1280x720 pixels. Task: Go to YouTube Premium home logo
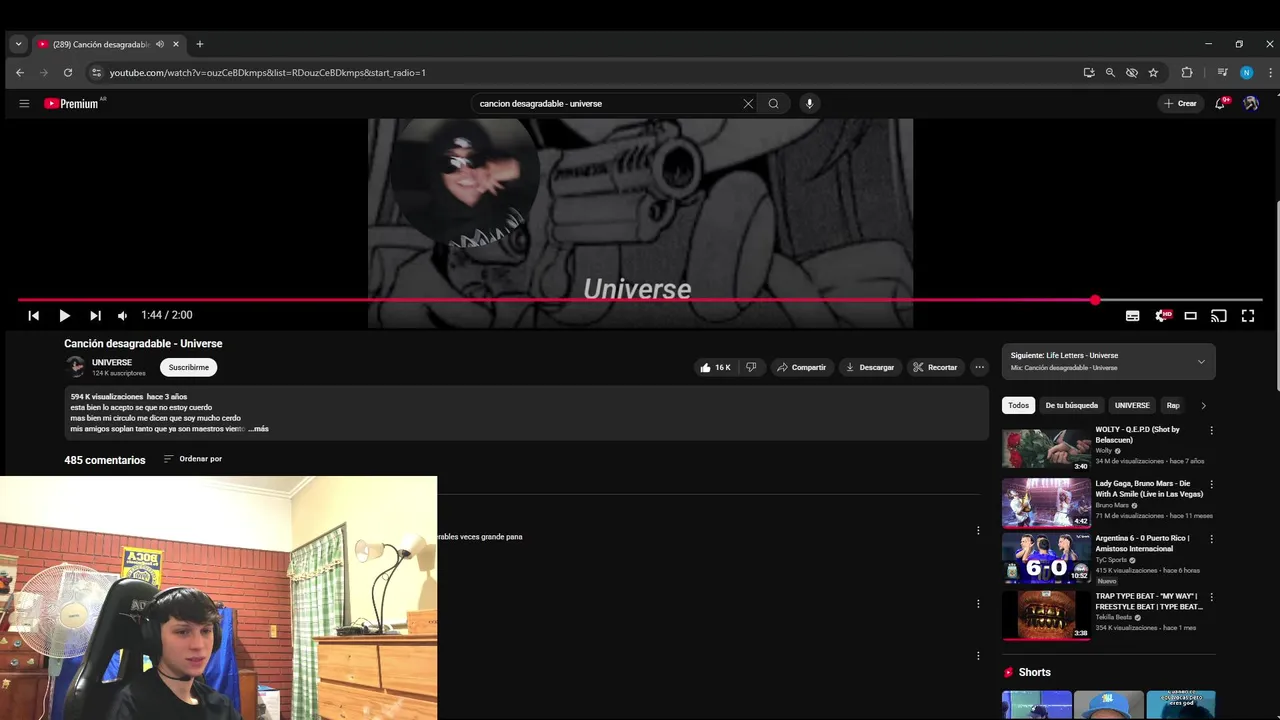click(x=72, y=103)
